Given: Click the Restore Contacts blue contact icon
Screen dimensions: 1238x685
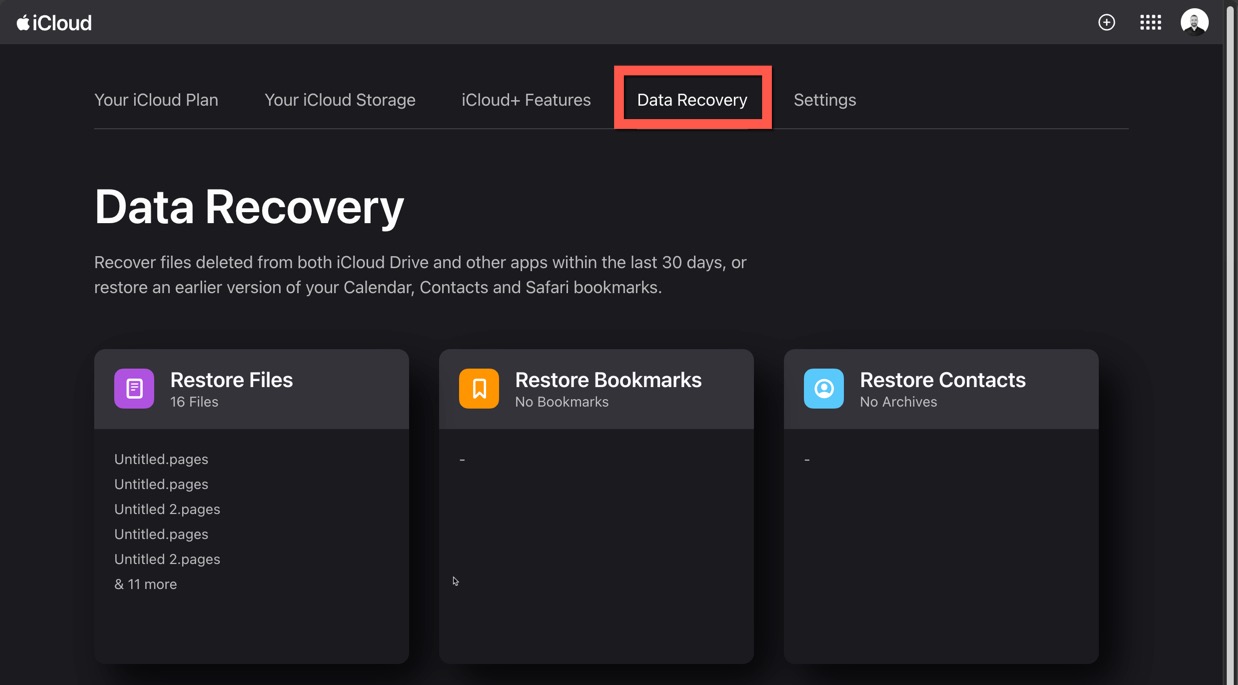Looking at the screenshot, I should pyautogui.click(x=823, y=388).
